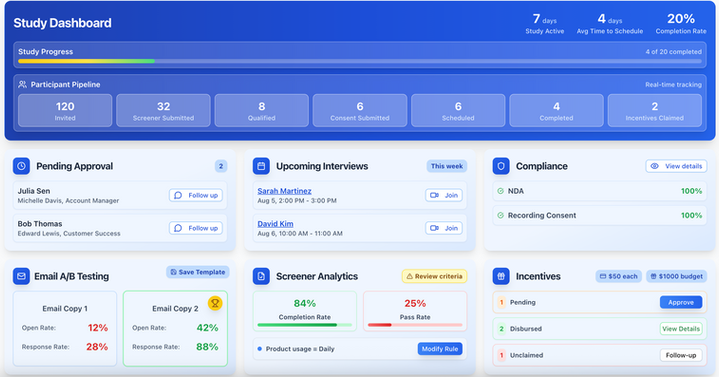Join the David Kim interview

(x=443, y=228)
